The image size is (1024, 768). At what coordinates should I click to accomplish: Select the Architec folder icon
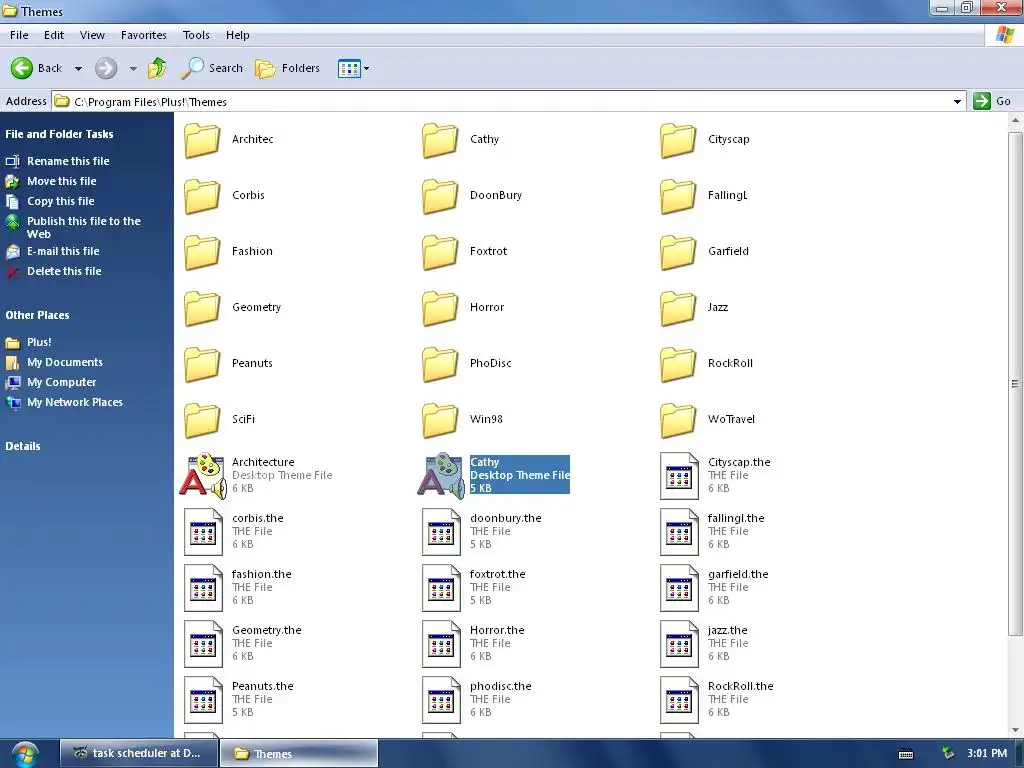click(x=202, y=140)
